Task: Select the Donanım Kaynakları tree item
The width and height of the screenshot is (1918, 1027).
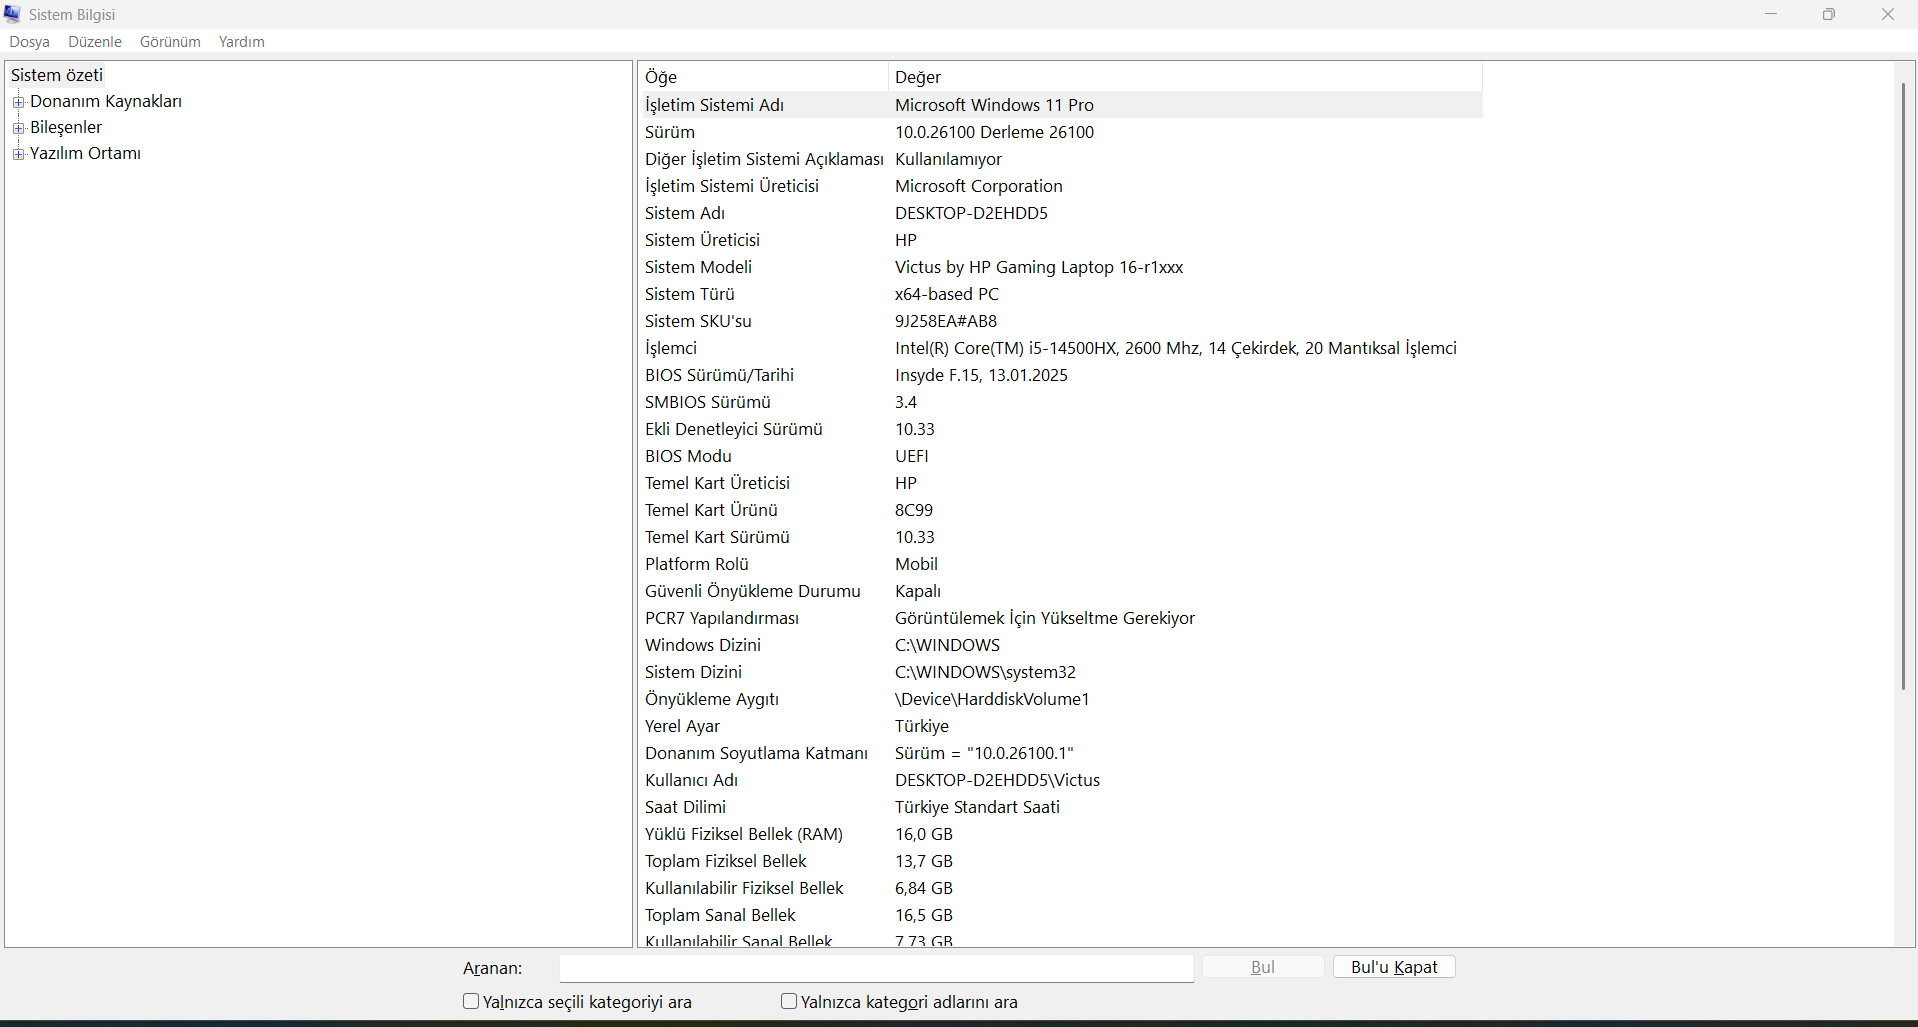Action: tap(106, 101)
